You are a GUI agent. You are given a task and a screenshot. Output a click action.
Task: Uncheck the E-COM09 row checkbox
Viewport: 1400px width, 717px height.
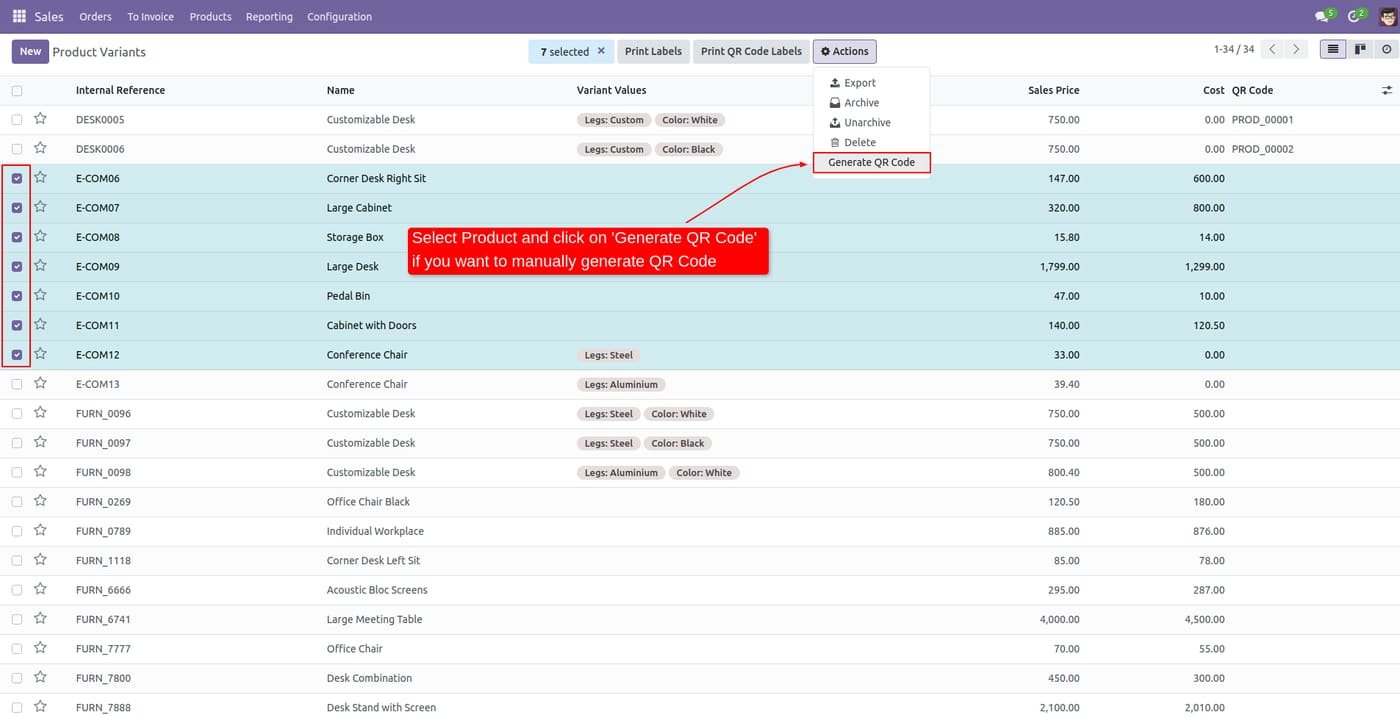(17, 267)
